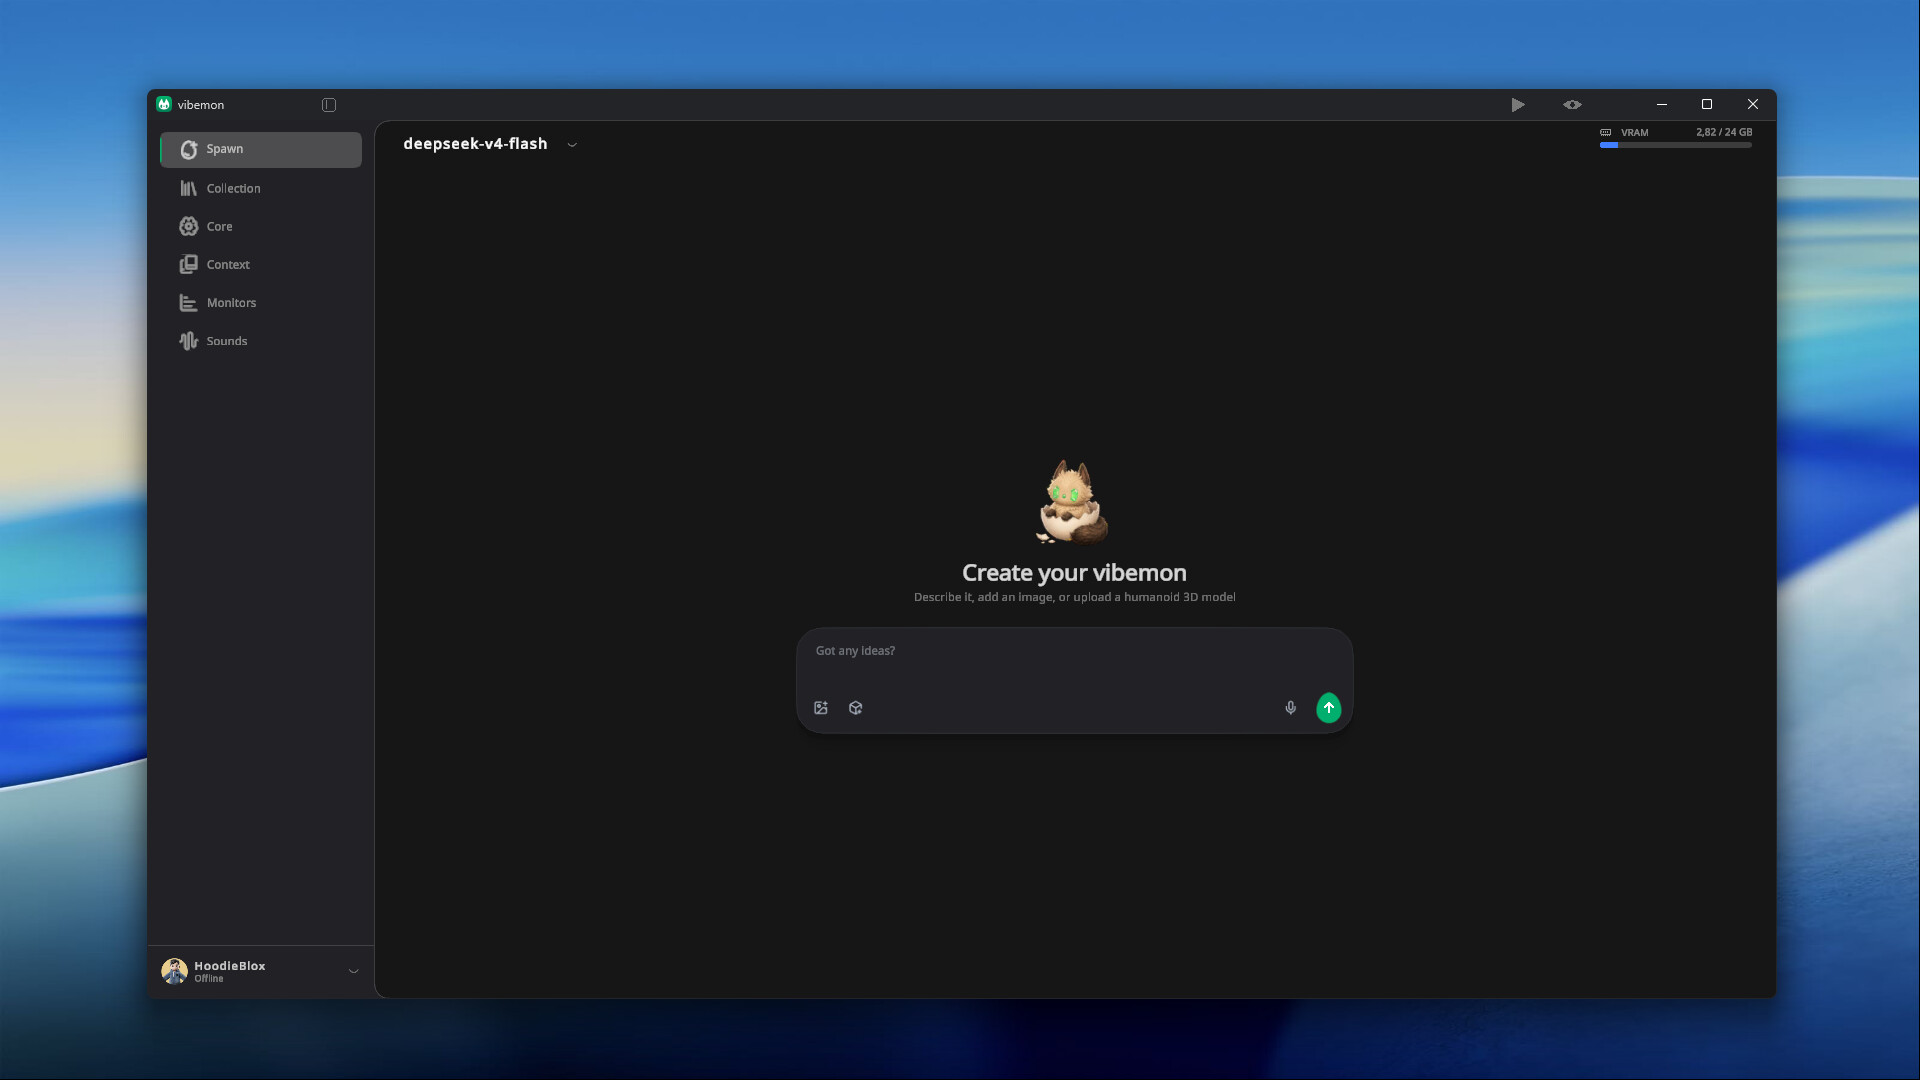
Task: Collapse the sidebar with the panel icon
Action: tap(329, 105)
